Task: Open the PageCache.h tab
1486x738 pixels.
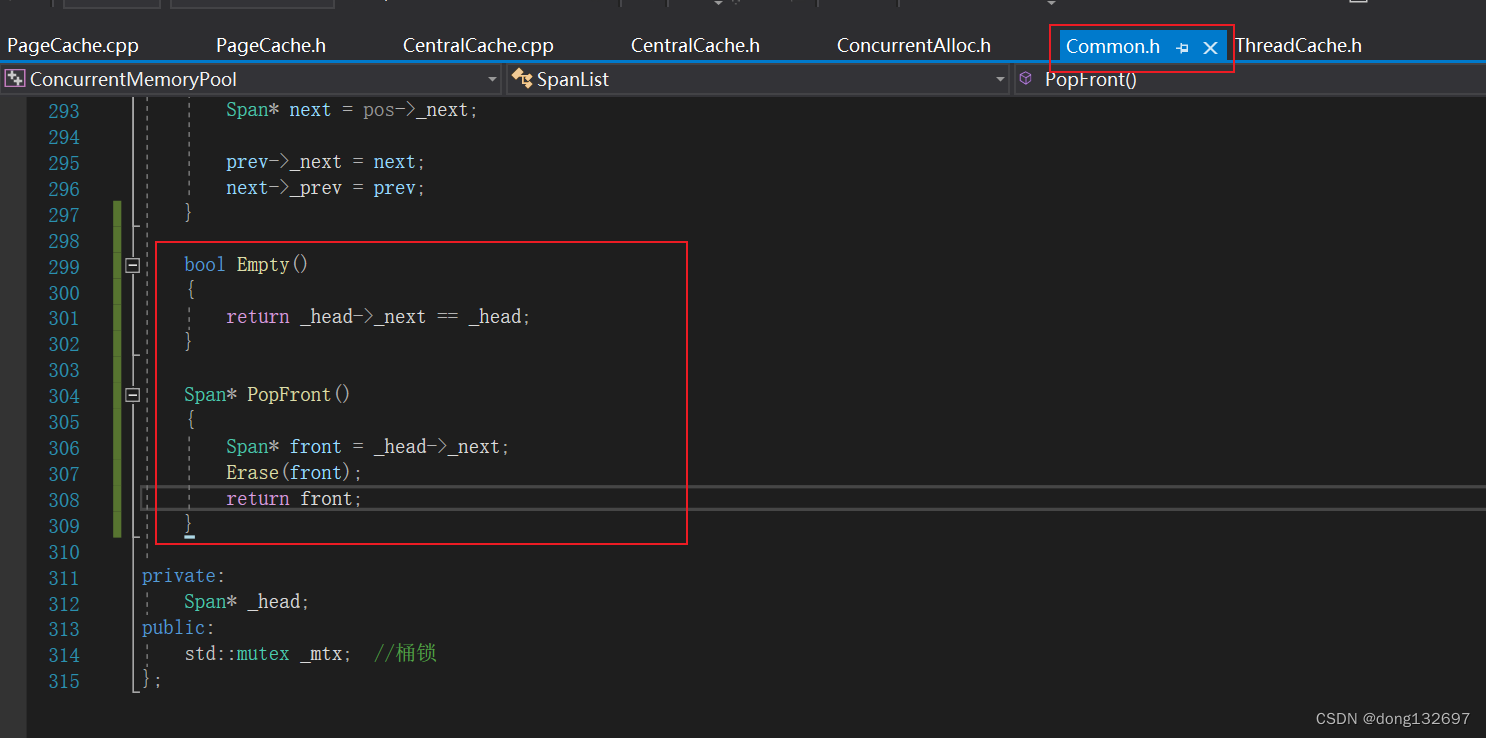Action: point(271,46)
